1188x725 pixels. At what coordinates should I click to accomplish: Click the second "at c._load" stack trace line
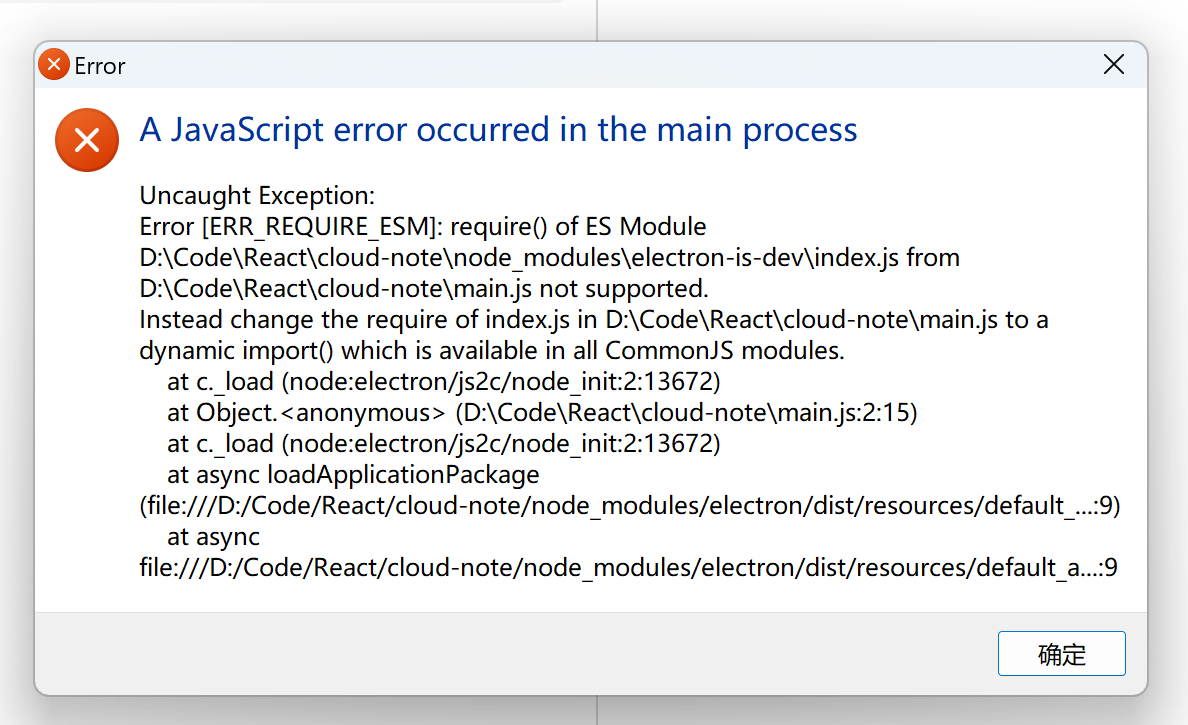pyautogui.click(x=443, y=444)
